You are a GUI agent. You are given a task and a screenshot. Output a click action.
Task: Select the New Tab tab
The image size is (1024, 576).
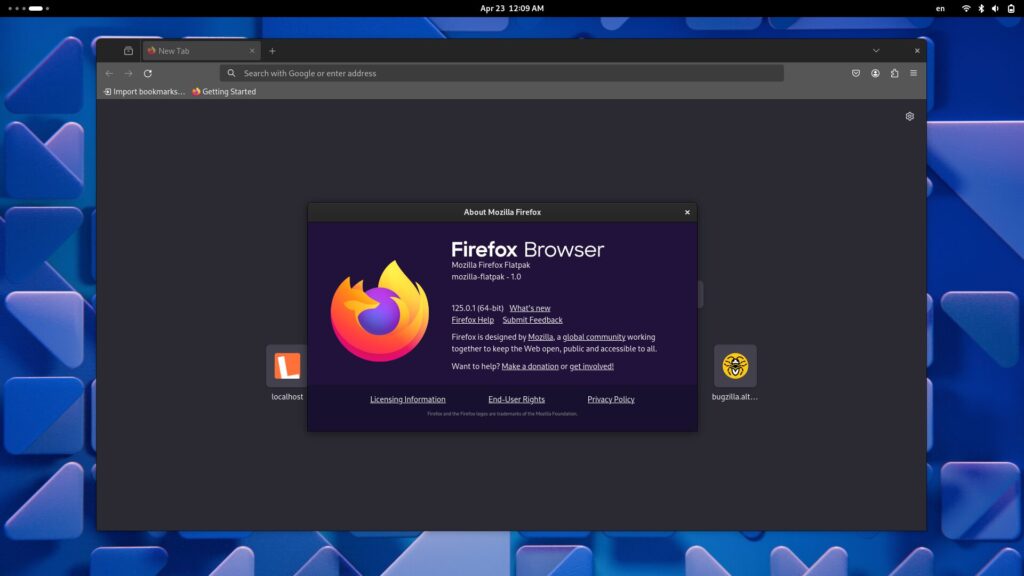pos(190,50)
